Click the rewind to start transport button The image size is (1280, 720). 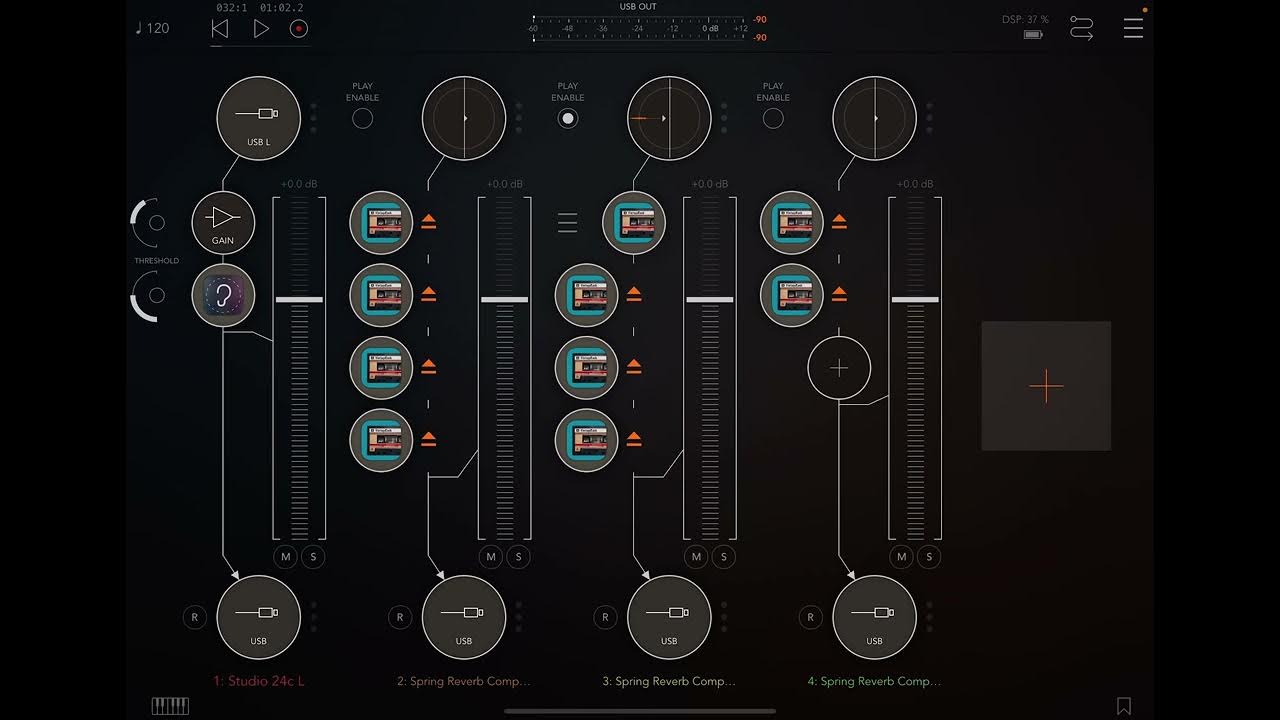220,29
